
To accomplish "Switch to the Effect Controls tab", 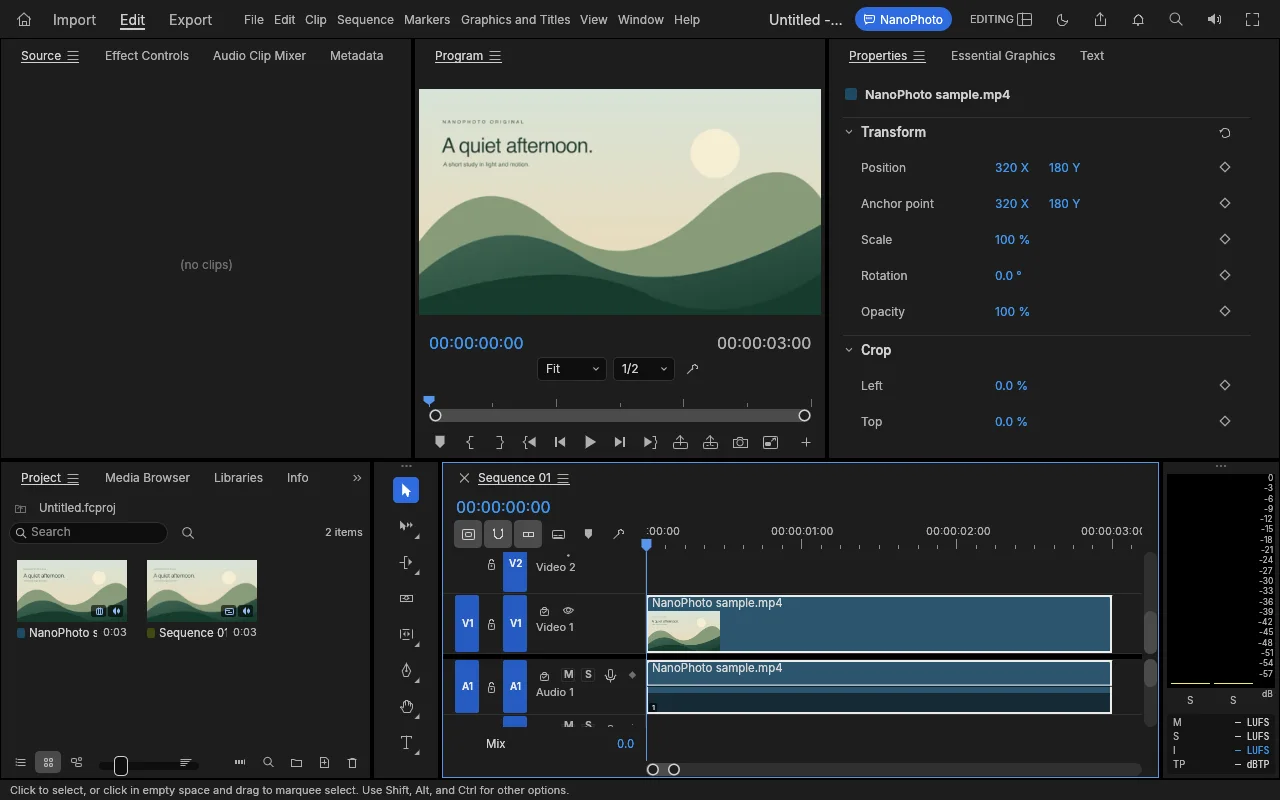I will coord(147,56).
